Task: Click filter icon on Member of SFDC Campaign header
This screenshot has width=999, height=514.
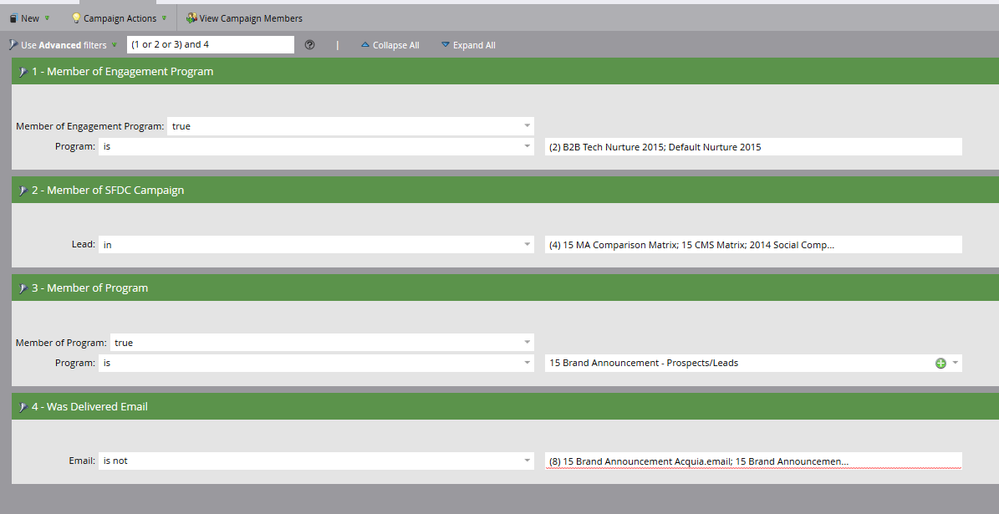Action: pyautogui.click(x=22, y=190)
